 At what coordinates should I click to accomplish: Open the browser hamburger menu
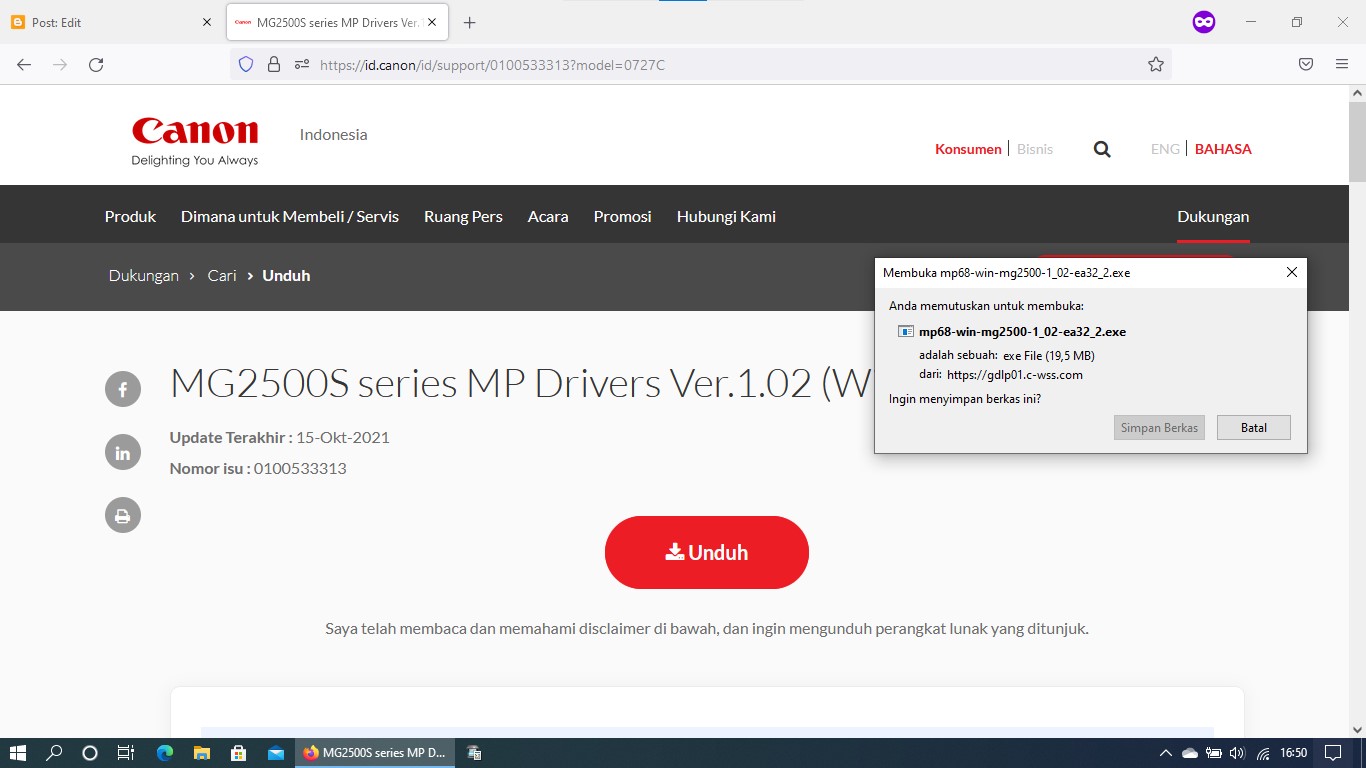click(1341, 63)
